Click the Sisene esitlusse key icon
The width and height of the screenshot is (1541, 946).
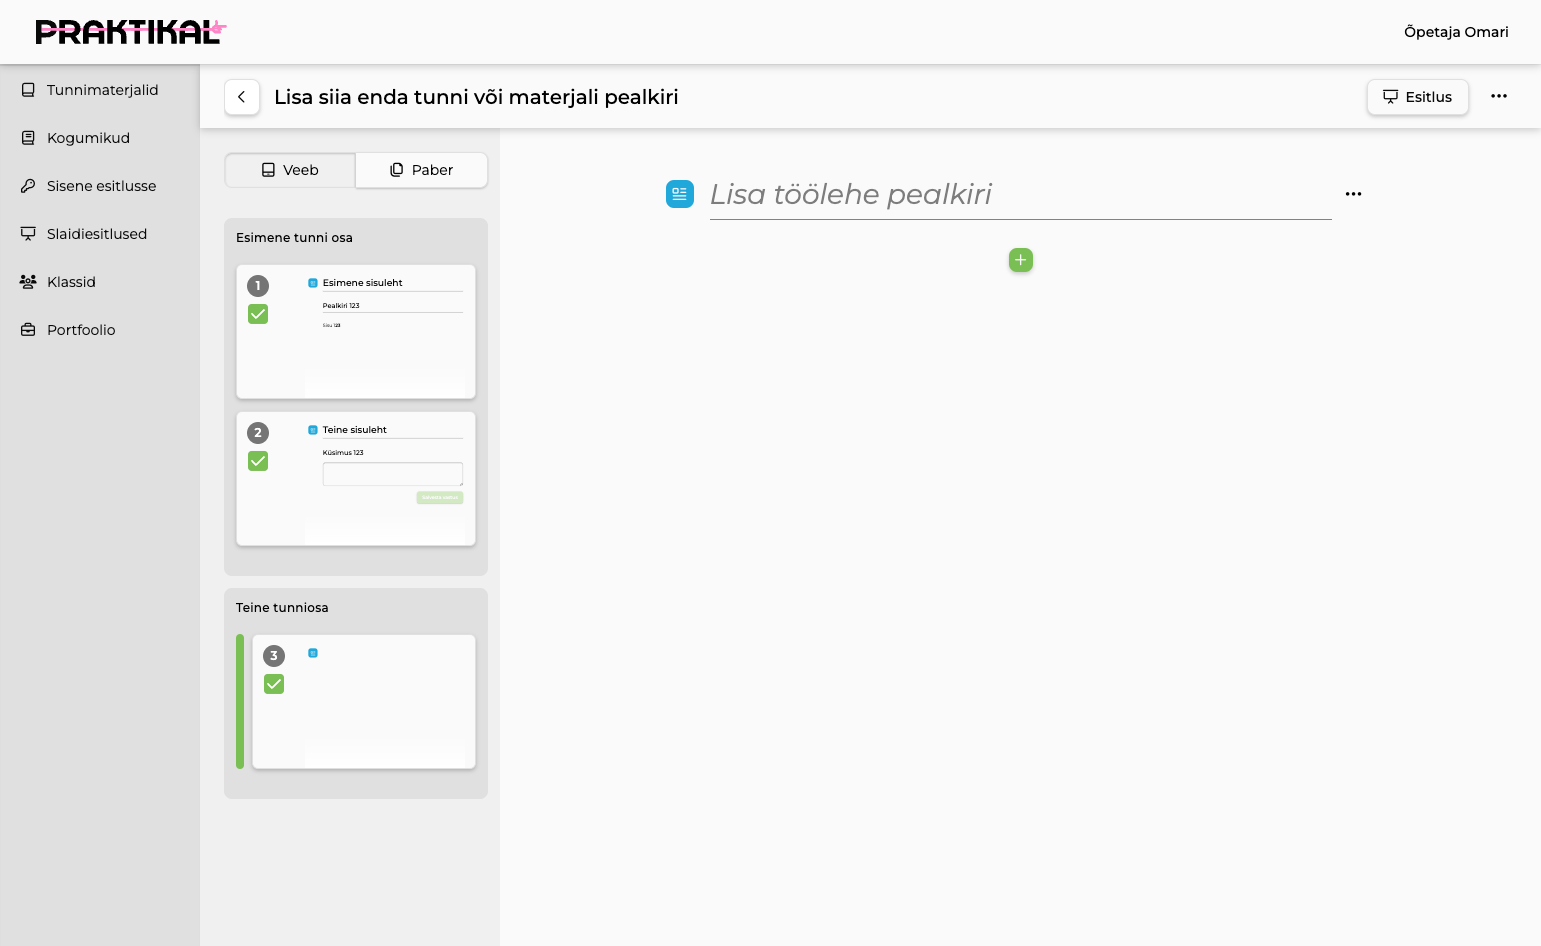click(28, 186)
